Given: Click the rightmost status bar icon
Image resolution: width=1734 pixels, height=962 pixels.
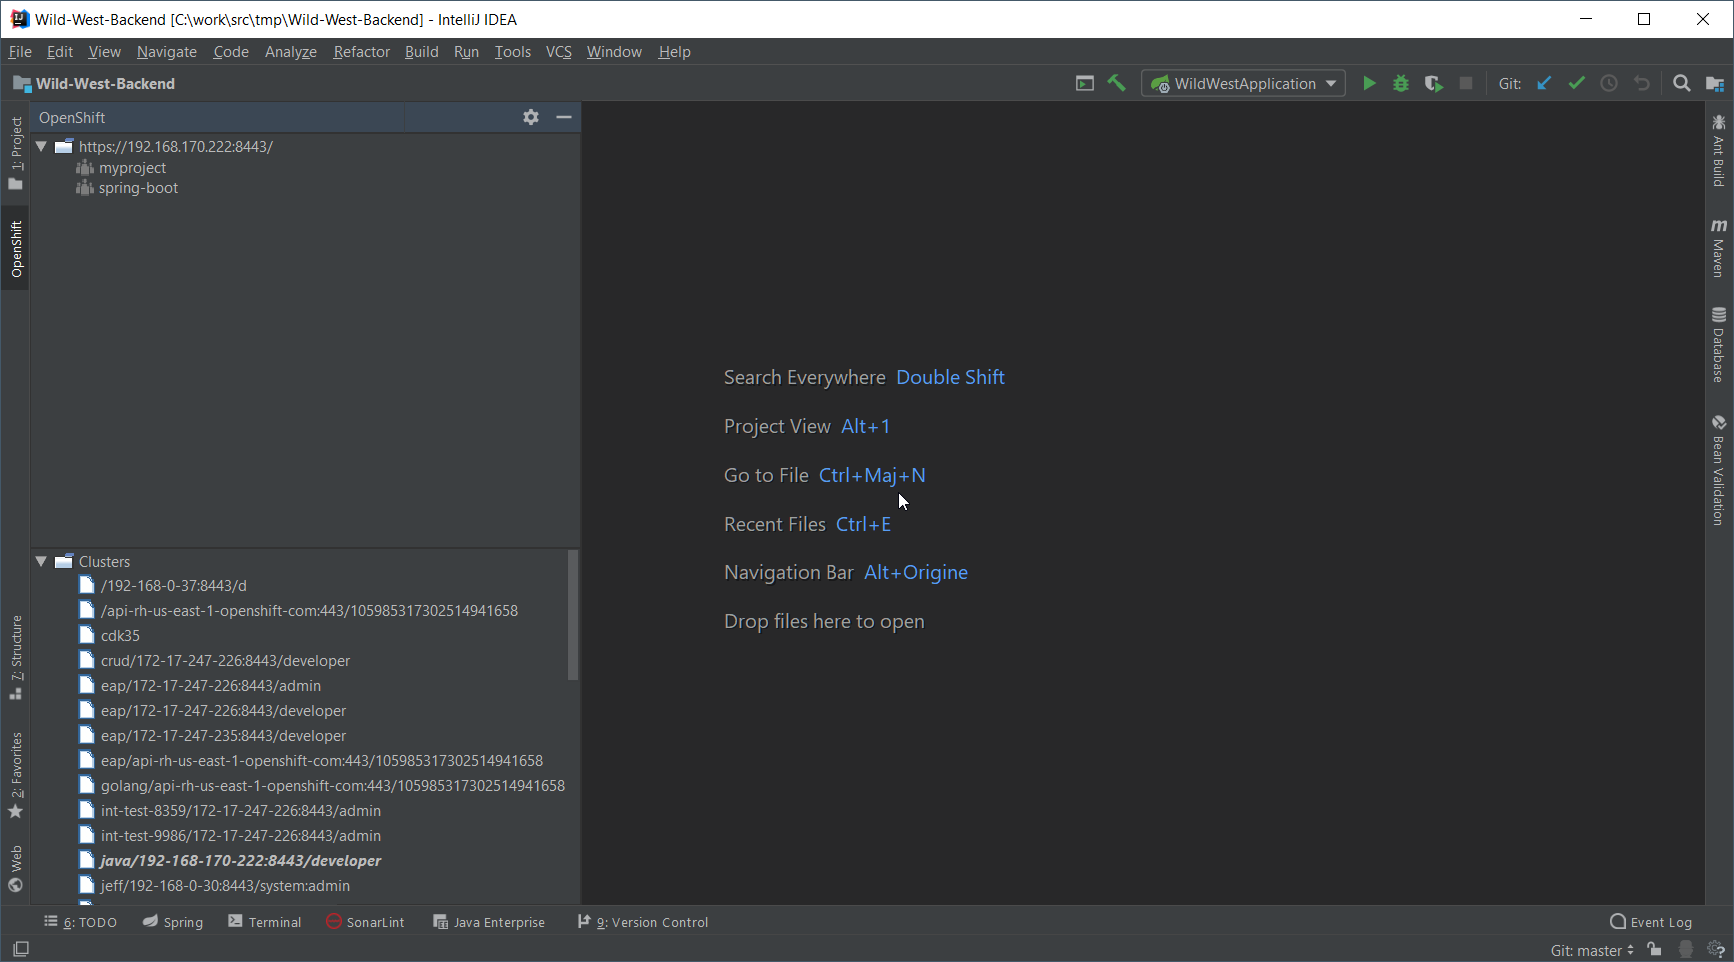Looking at the screenshot, I should (x=1716, y=949).
